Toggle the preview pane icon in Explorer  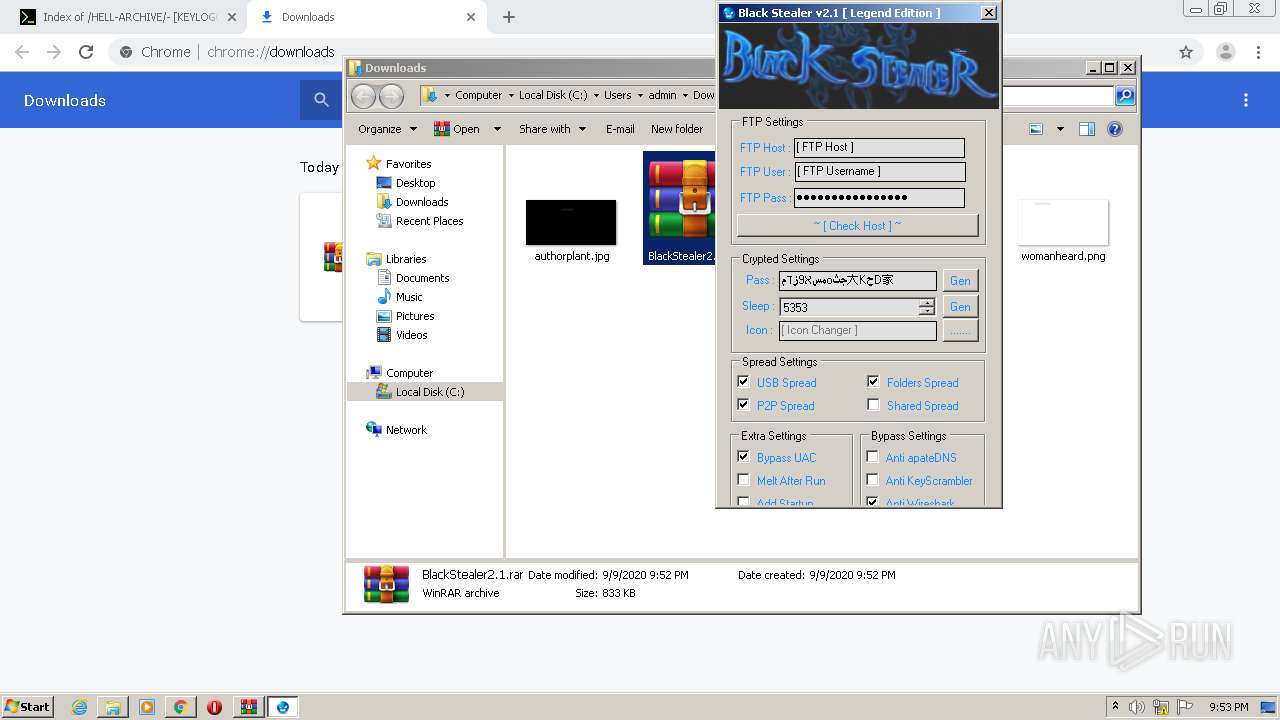(x=1087, y=129)
